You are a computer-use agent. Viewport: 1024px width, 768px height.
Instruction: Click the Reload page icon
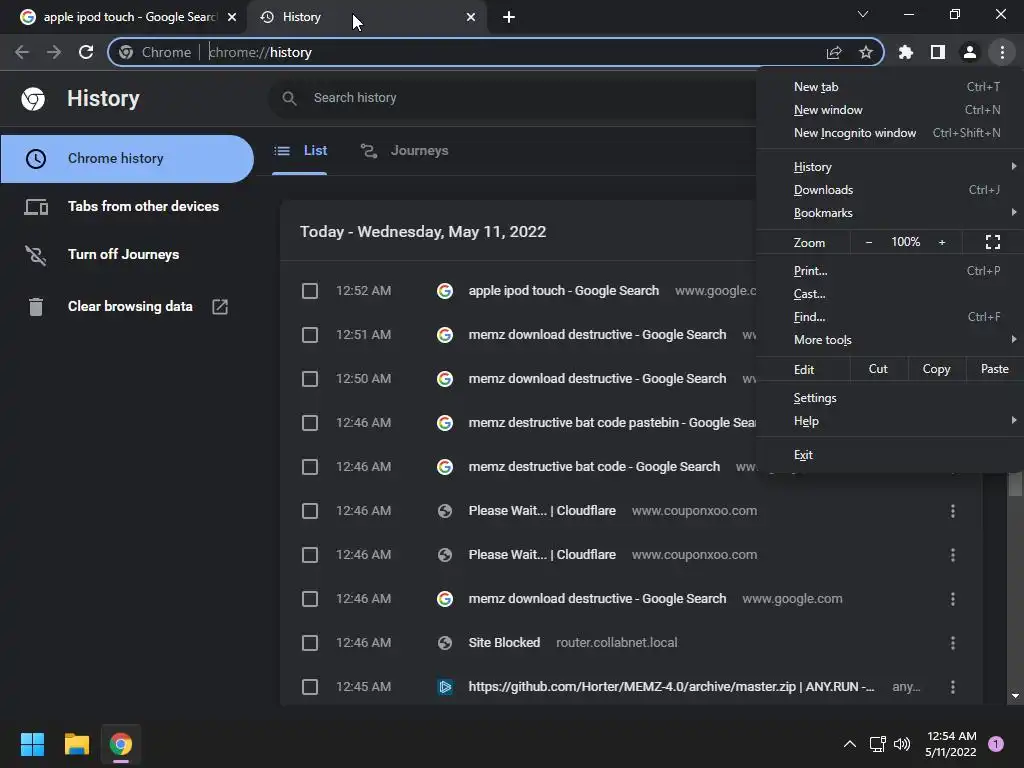click(x=86, y=52)
